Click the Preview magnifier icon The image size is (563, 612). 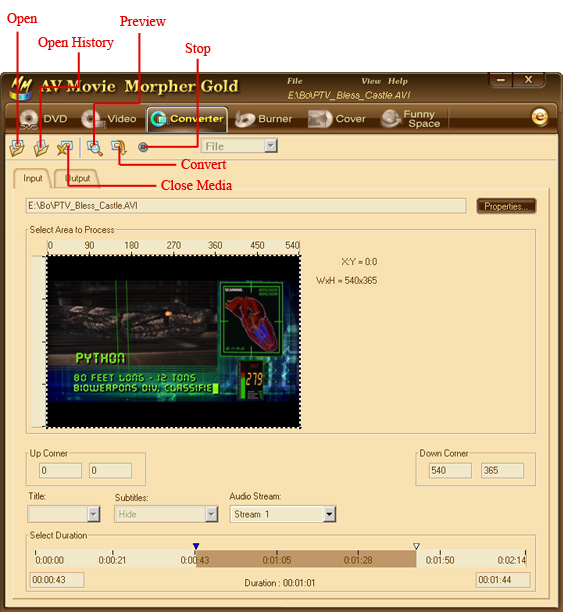click(x=95, y=148)
